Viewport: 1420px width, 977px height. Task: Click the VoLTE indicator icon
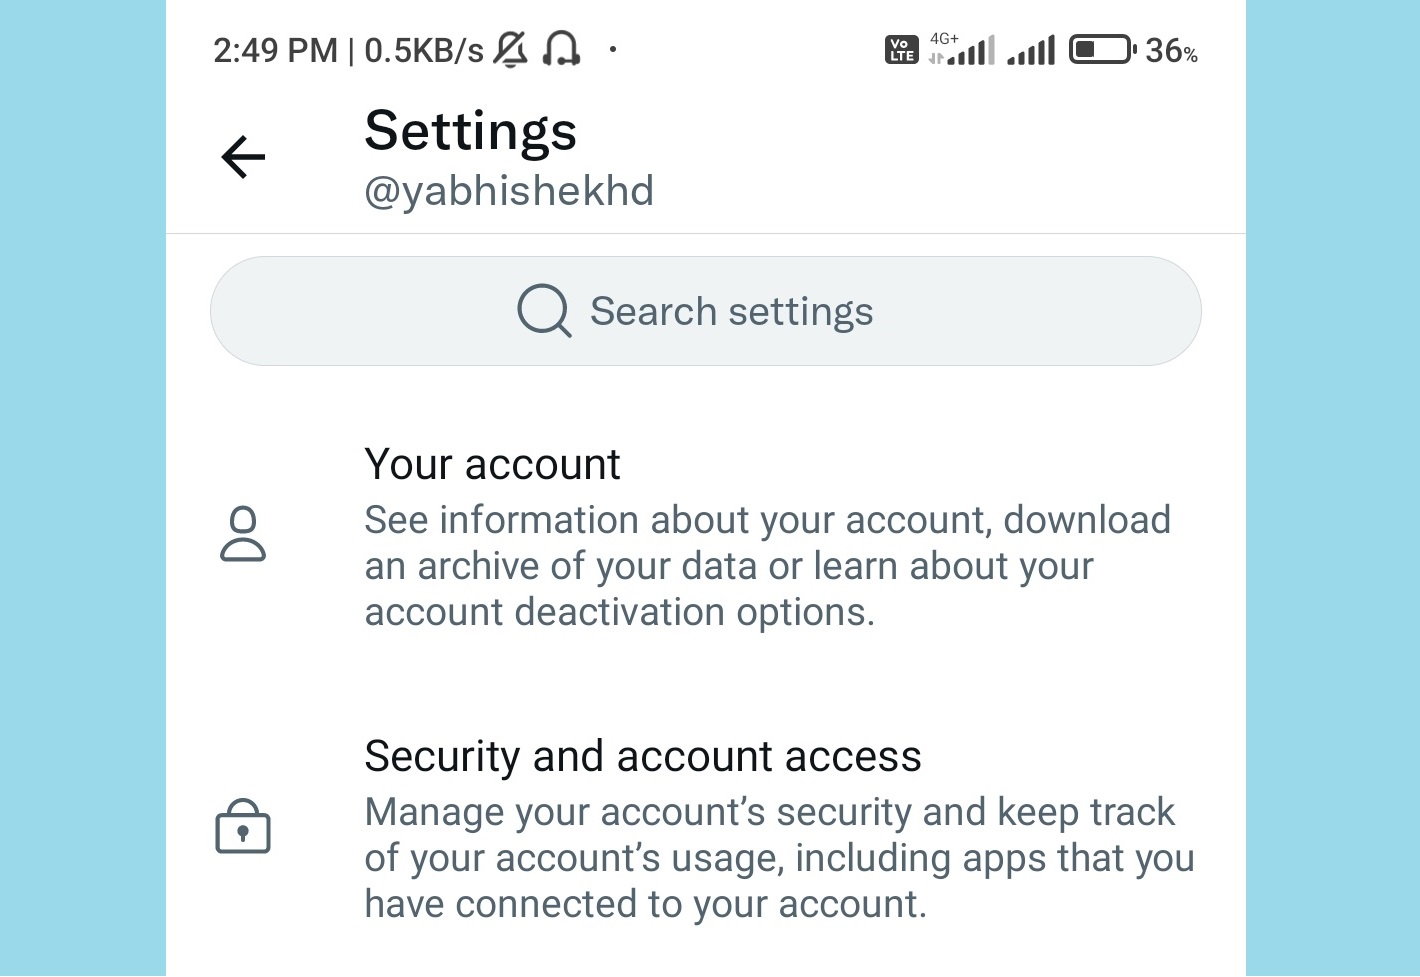point(901,50)
